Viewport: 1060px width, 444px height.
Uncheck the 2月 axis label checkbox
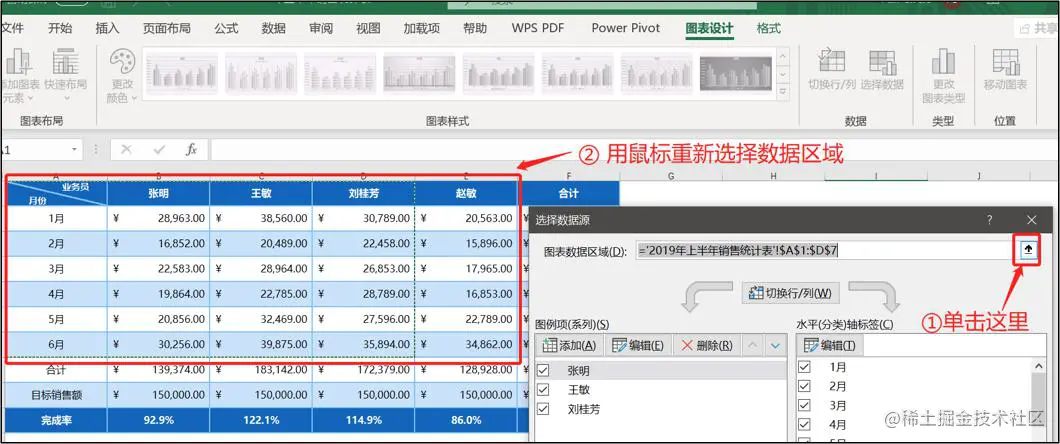(x=804, y=386)
